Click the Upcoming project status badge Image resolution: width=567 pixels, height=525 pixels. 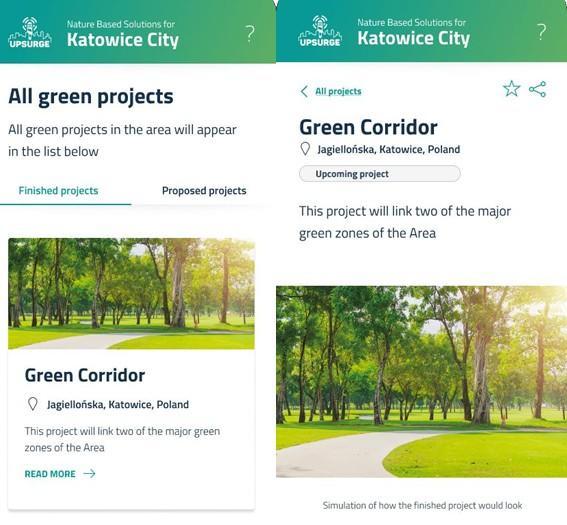(x=380, y=174)
